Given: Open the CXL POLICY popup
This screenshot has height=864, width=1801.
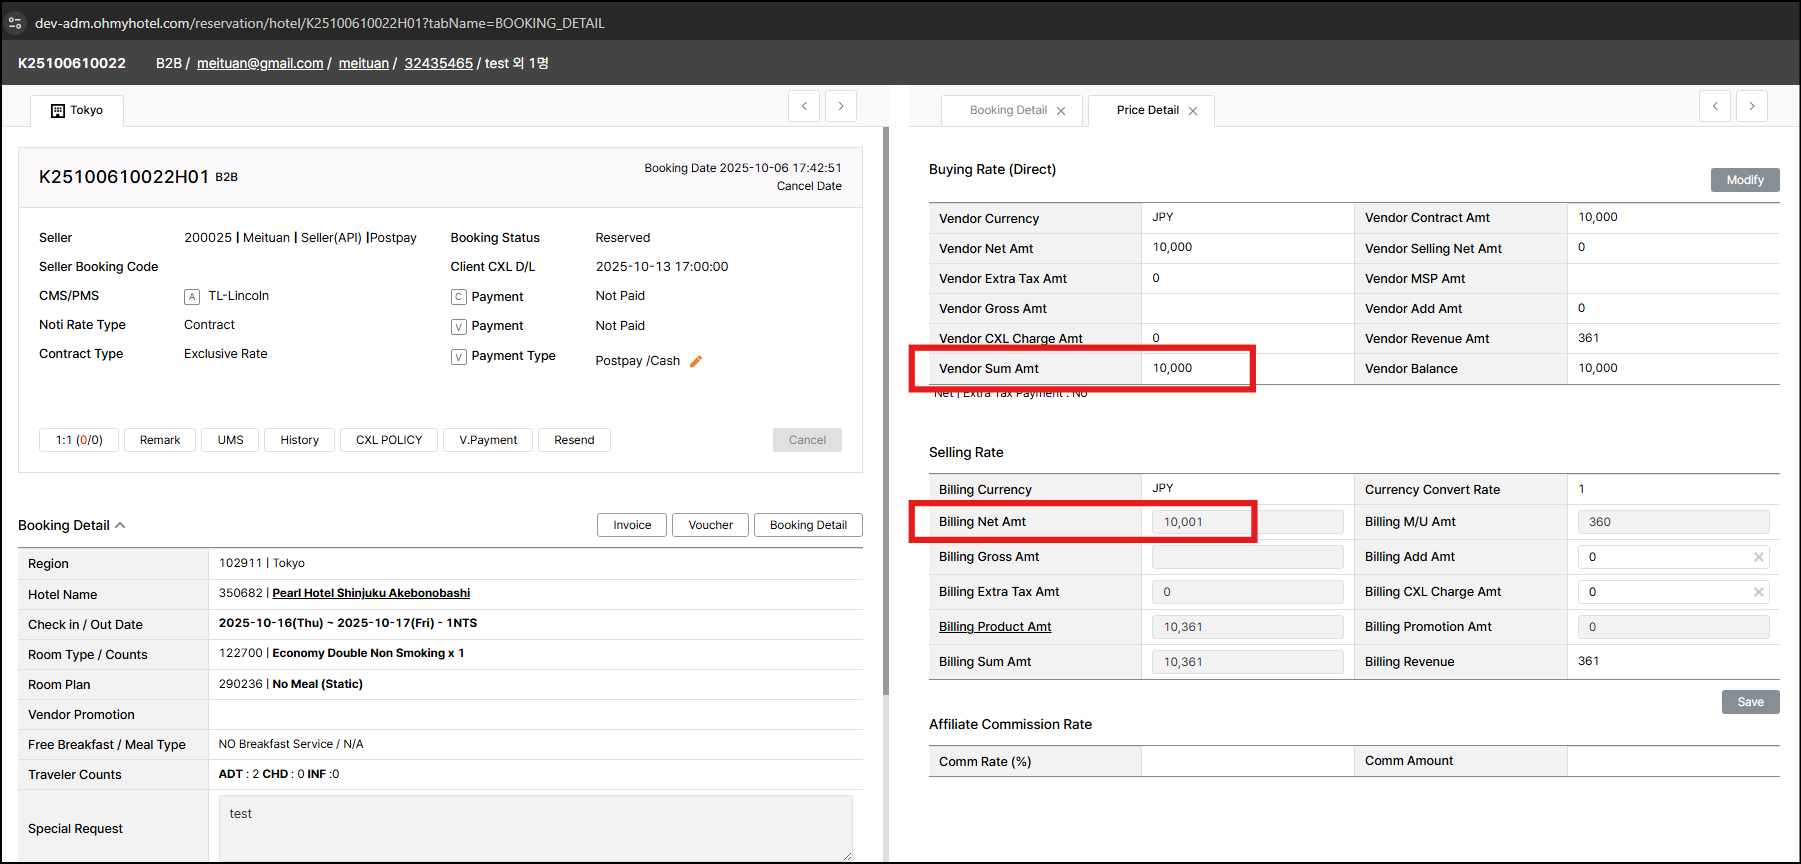Looking at the screenshot, I should pyautogui.click(x=389, y=440).
